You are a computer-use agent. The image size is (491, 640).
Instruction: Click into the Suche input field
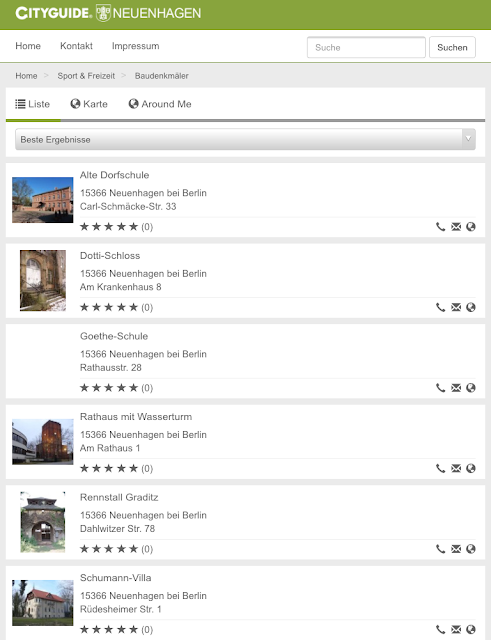(x=366, y=47)
